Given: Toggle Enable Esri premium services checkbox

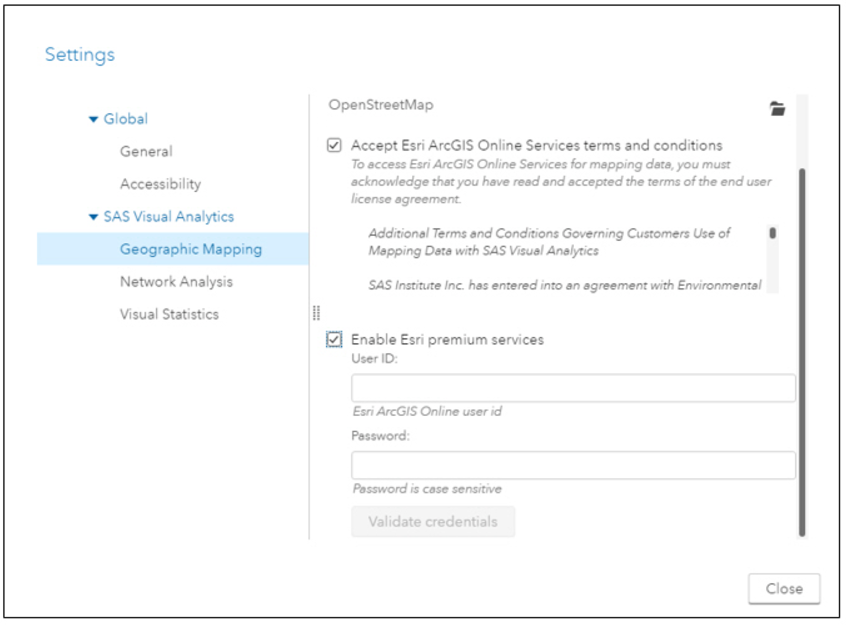Looking at the screenshot, I should 334,339.
